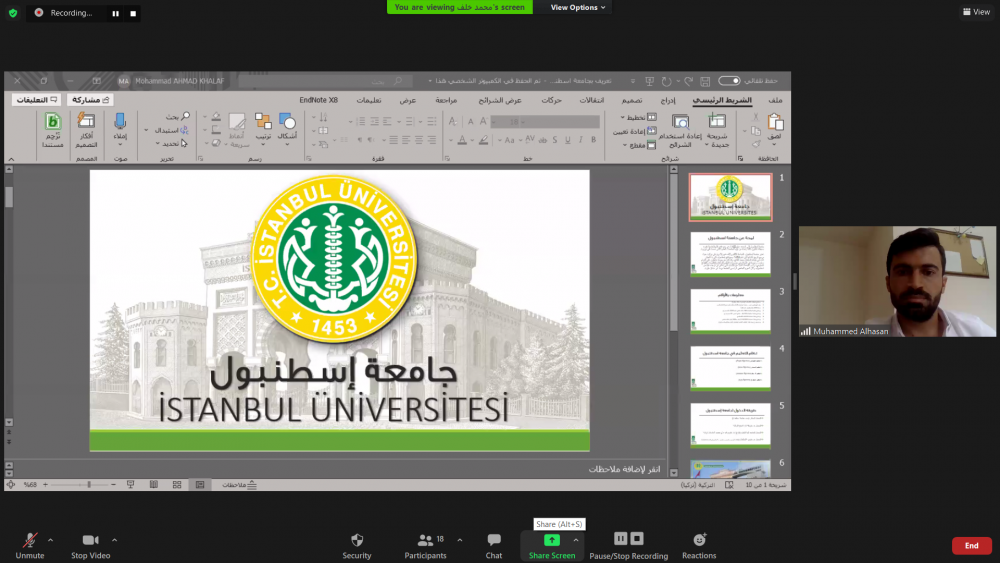Open the إدراج (Insert) ribbon tab
Viewport: 1000px width, 563px height.
pyautogui.click(x=668, y=100)
